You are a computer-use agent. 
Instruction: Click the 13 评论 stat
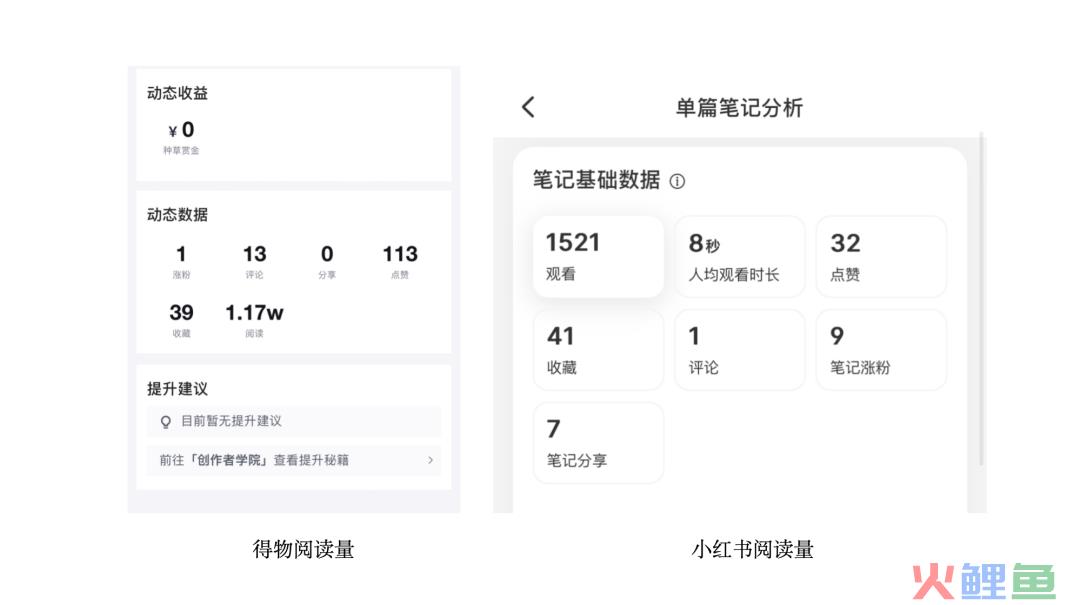[254, 262]
